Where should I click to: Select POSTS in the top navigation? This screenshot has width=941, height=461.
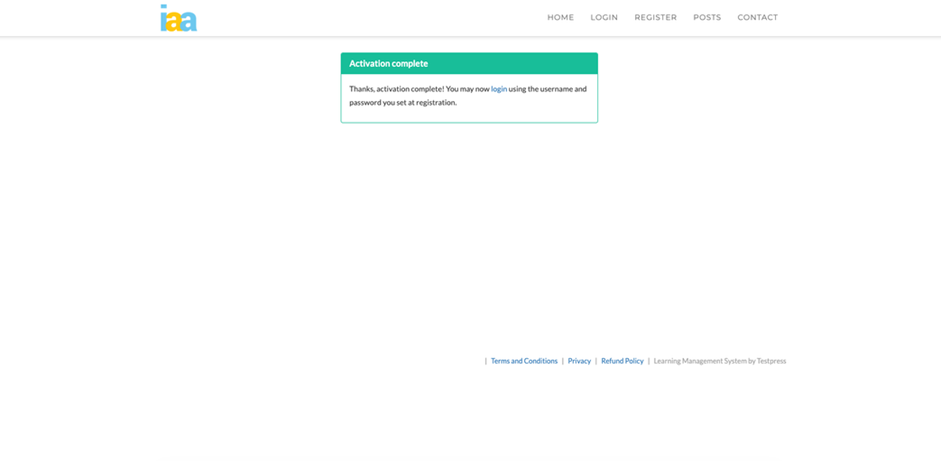(707, 17)
